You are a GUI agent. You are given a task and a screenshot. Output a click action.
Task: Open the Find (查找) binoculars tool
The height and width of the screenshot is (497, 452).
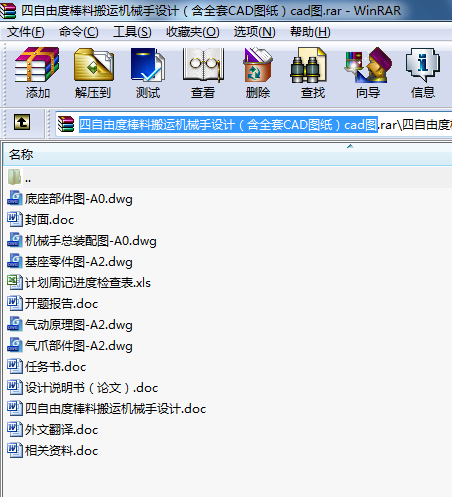click(313, 73)
